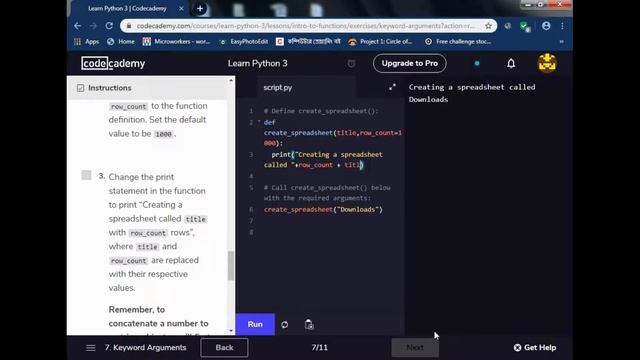This screenshot has width=640, height=360.
Task: Open the Chrome profile account icon
Action: pos(546,26)
